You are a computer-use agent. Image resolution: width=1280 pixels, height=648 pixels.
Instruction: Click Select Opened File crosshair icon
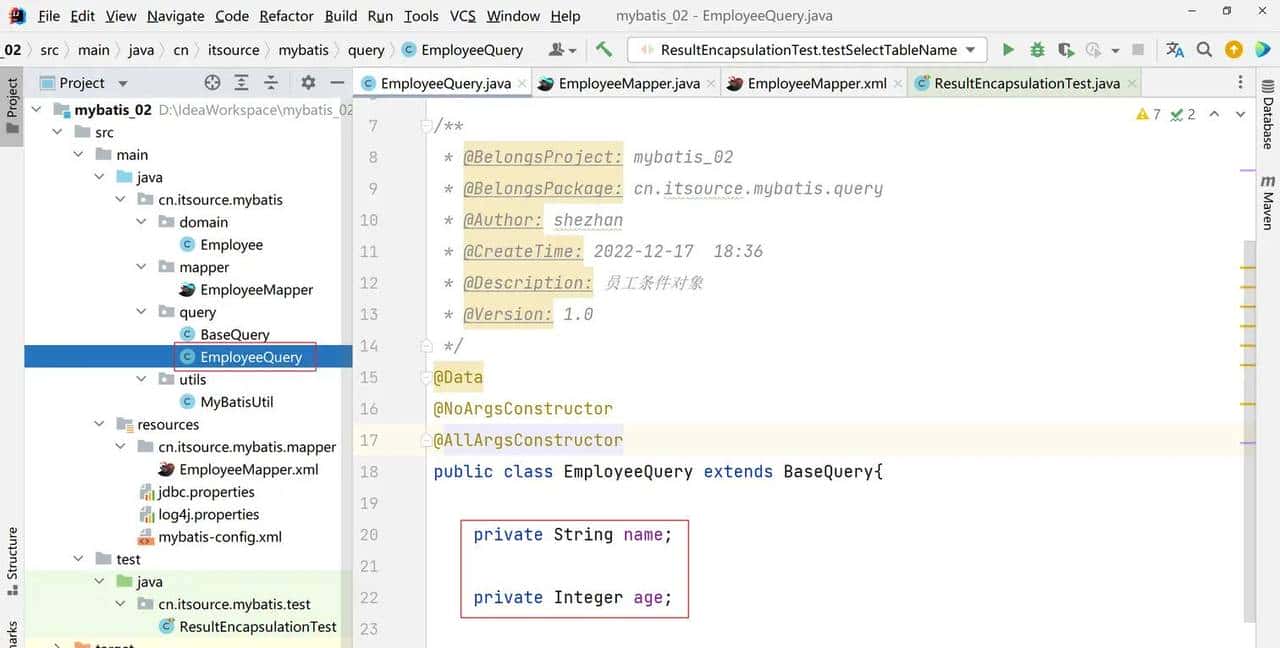click(212, 83)
